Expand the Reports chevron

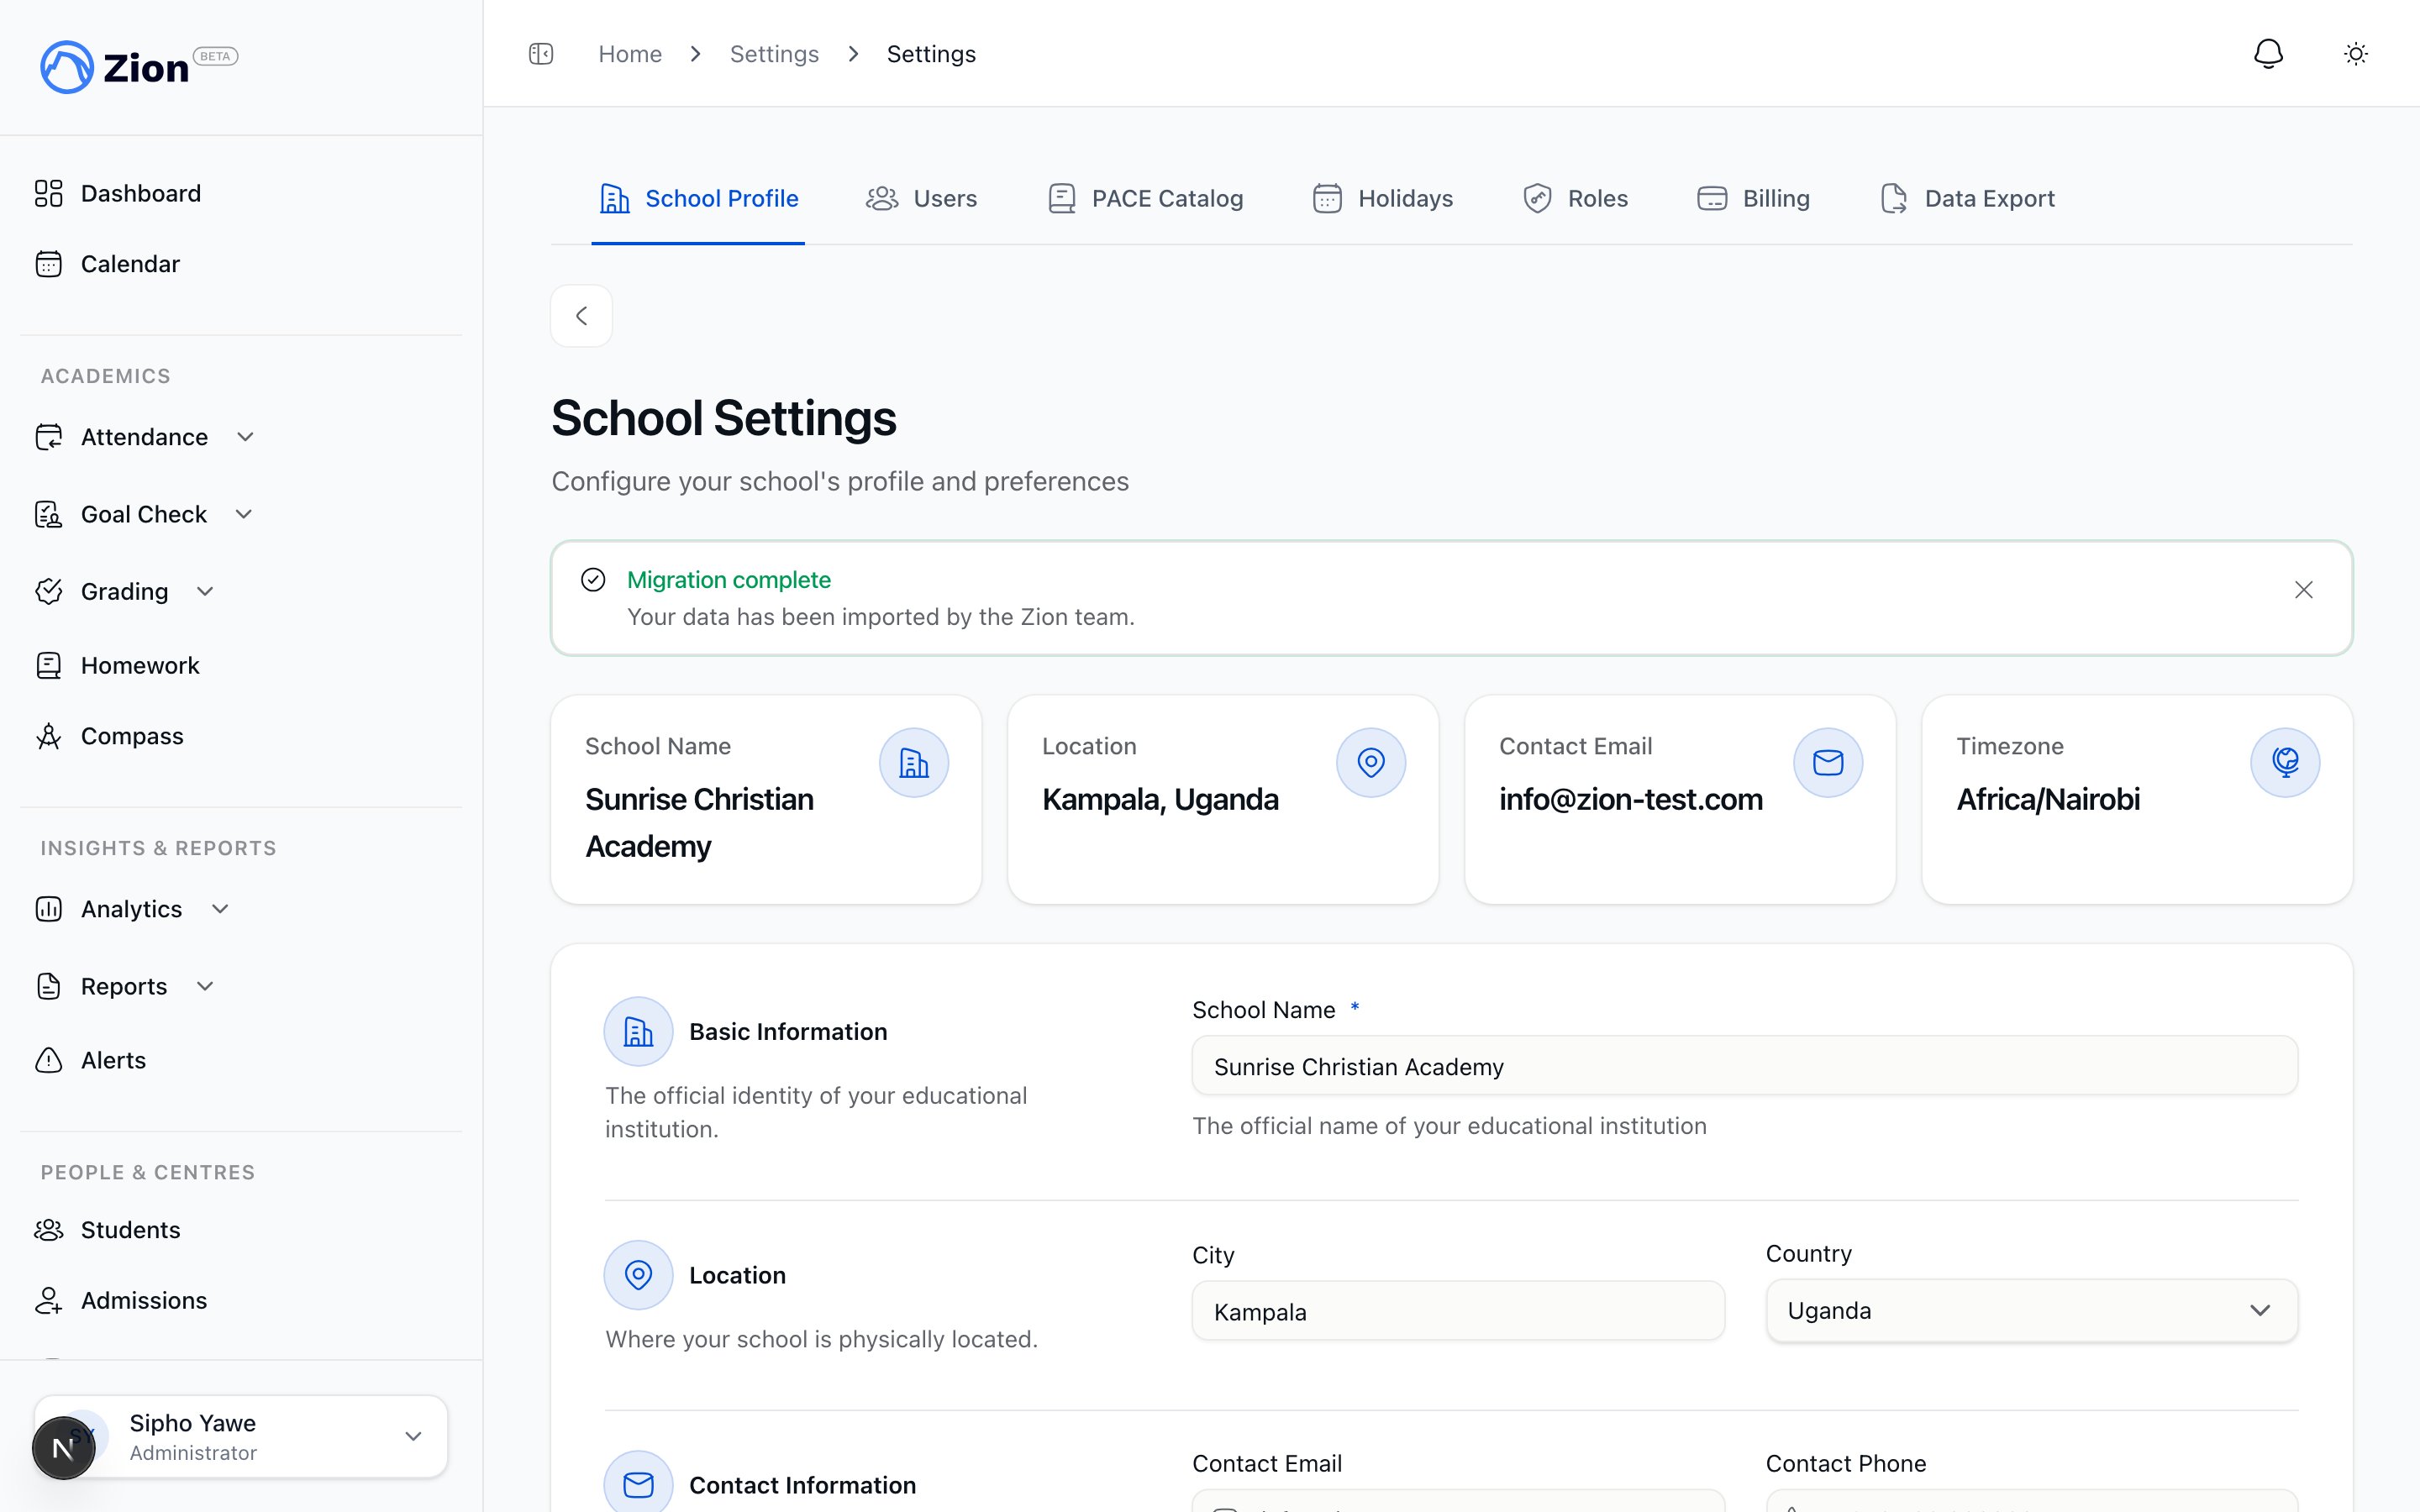pyautogui.click(x=205, y=986)
